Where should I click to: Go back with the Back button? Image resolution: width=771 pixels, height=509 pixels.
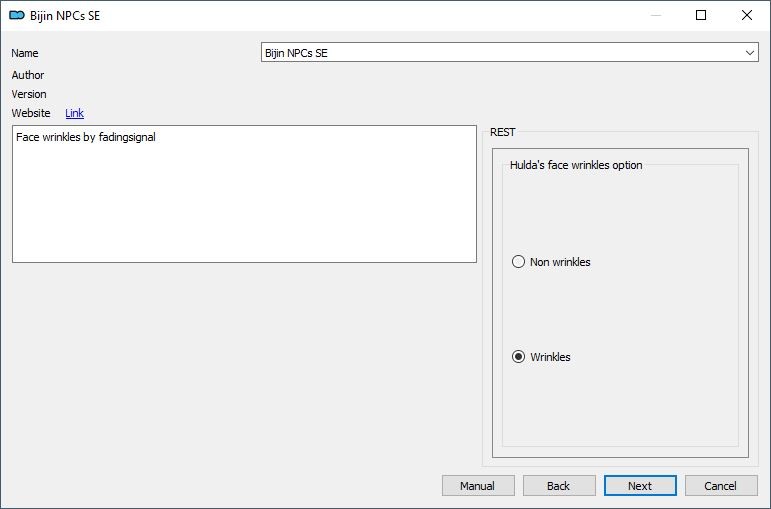click(559, 486)
